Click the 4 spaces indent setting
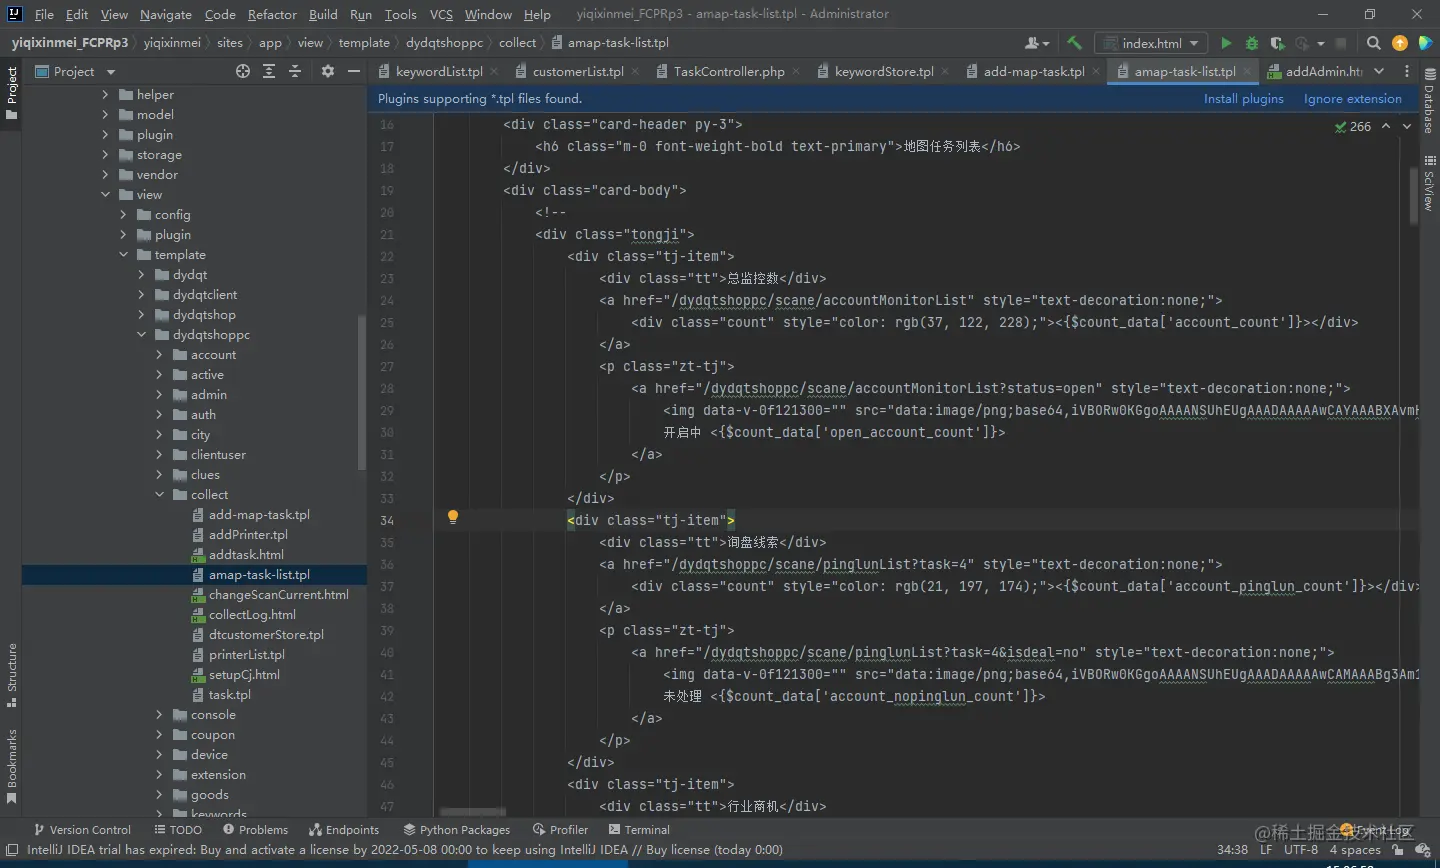Screen dimensions: 1440x868 [x=1355, y=849]
